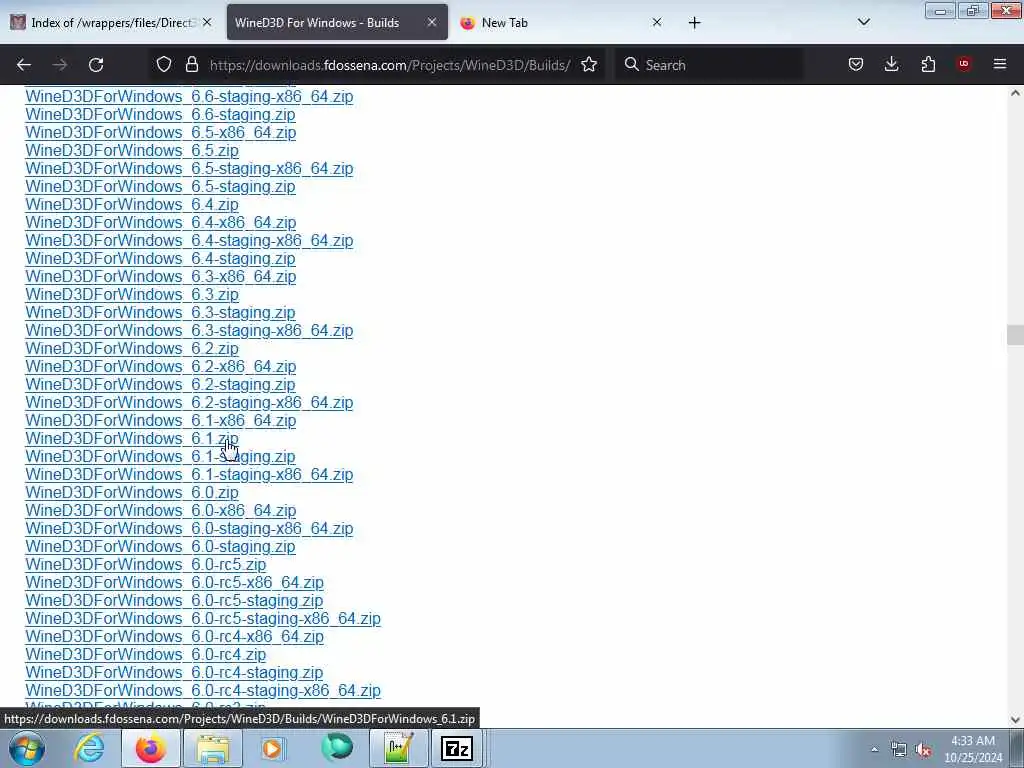Open WineD3DForWindows_6.0-staging.zip link
1024x768 pixels.
click(160, 547)
